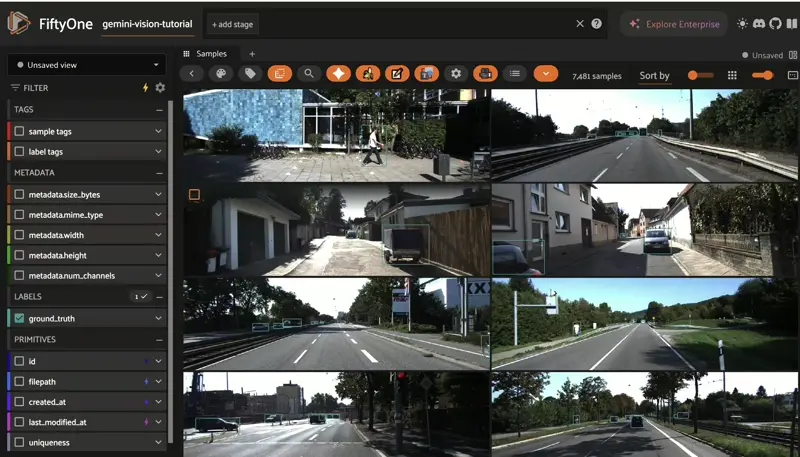Viewport: 800px width, 457px height.
Task: Expand the label tags chevron
Action: (158, 152)
